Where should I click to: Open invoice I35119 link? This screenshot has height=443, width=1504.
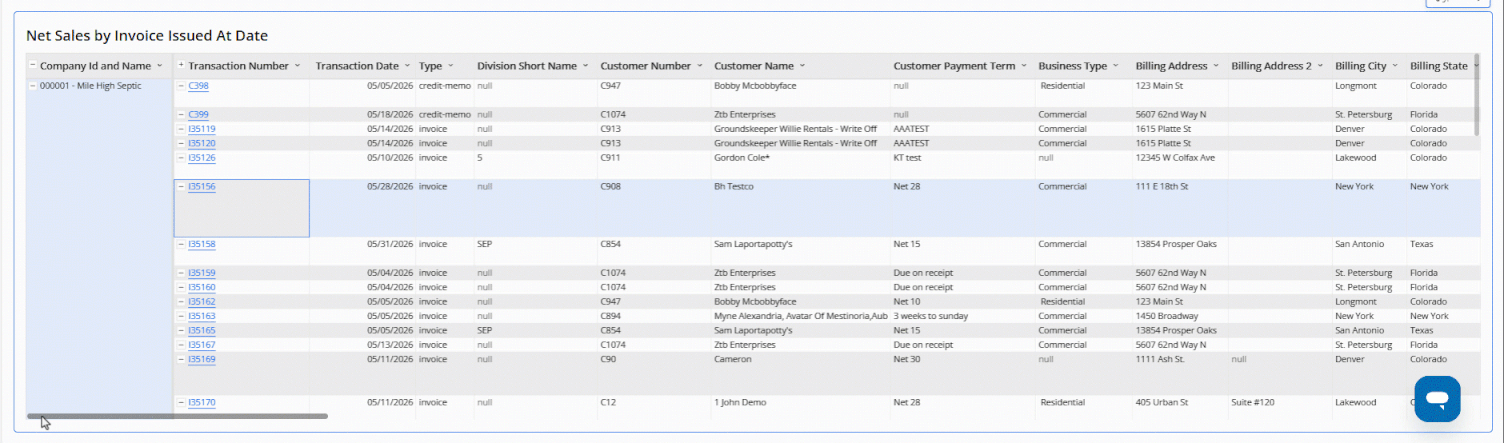pyautogui.click(x=202, y=129)
